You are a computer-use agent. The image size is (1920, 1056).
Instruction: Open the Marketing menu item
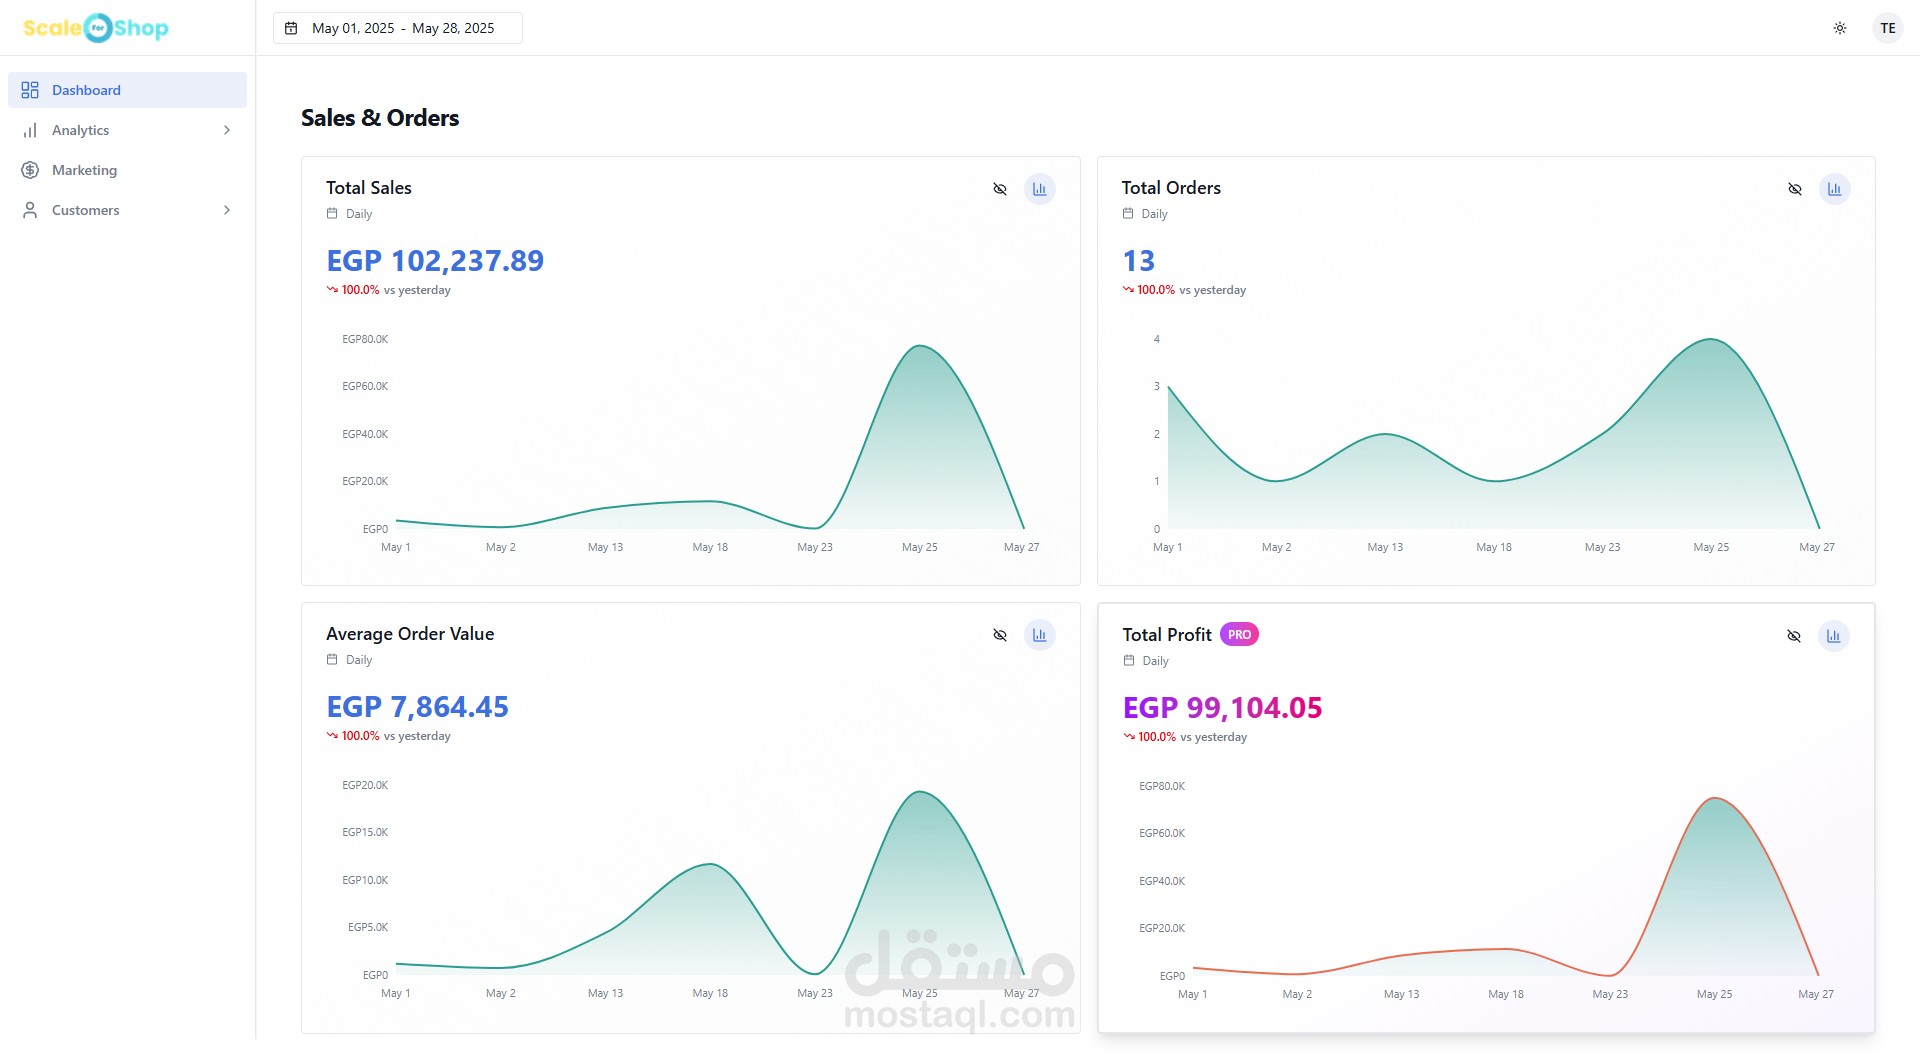[x=84, y=170]
